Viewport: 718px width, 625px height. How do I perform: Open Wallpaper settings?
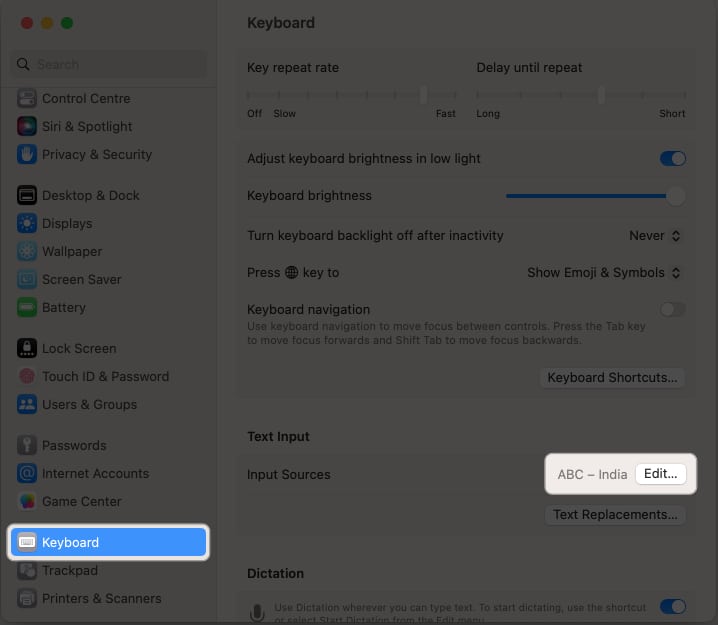108,251
